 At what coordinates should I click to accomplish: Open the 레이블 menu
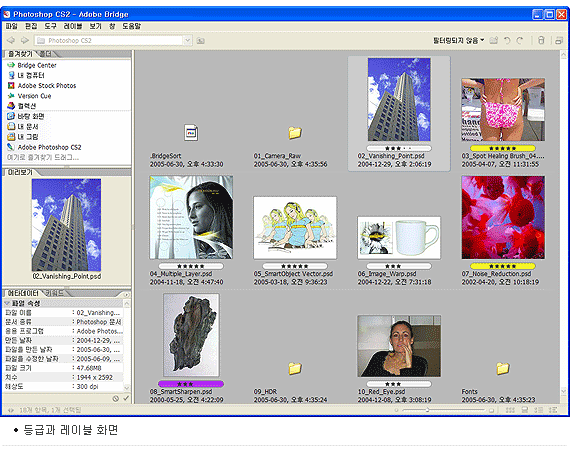click(x=73, y=26)
